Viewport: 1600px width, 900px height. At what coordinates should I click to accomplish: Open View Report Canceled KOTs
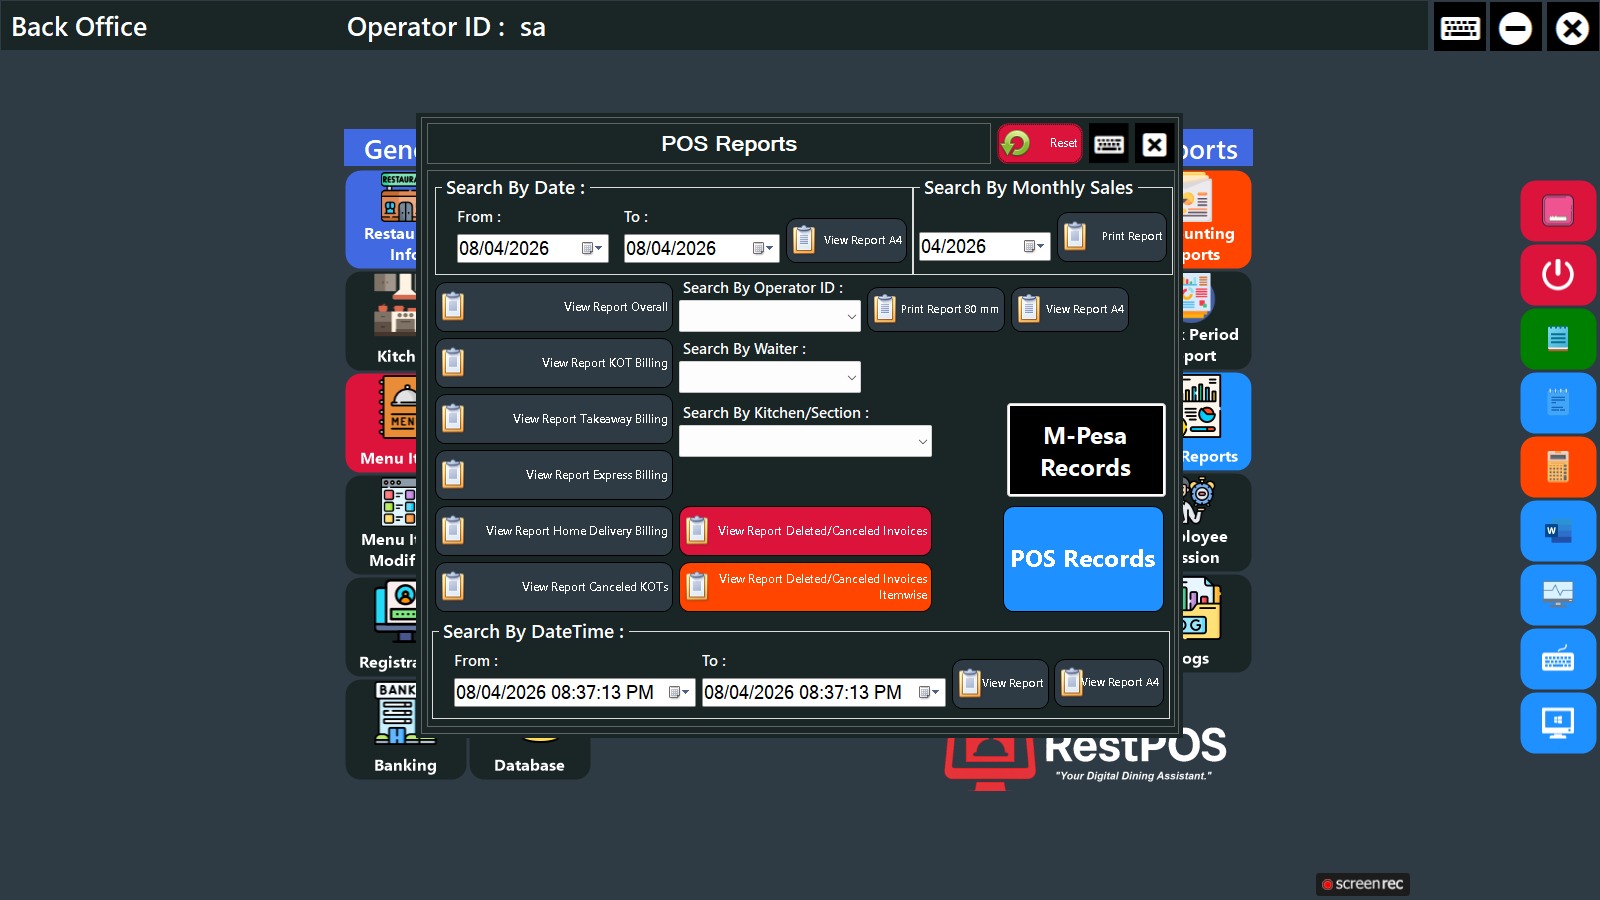tap(554, 587)
